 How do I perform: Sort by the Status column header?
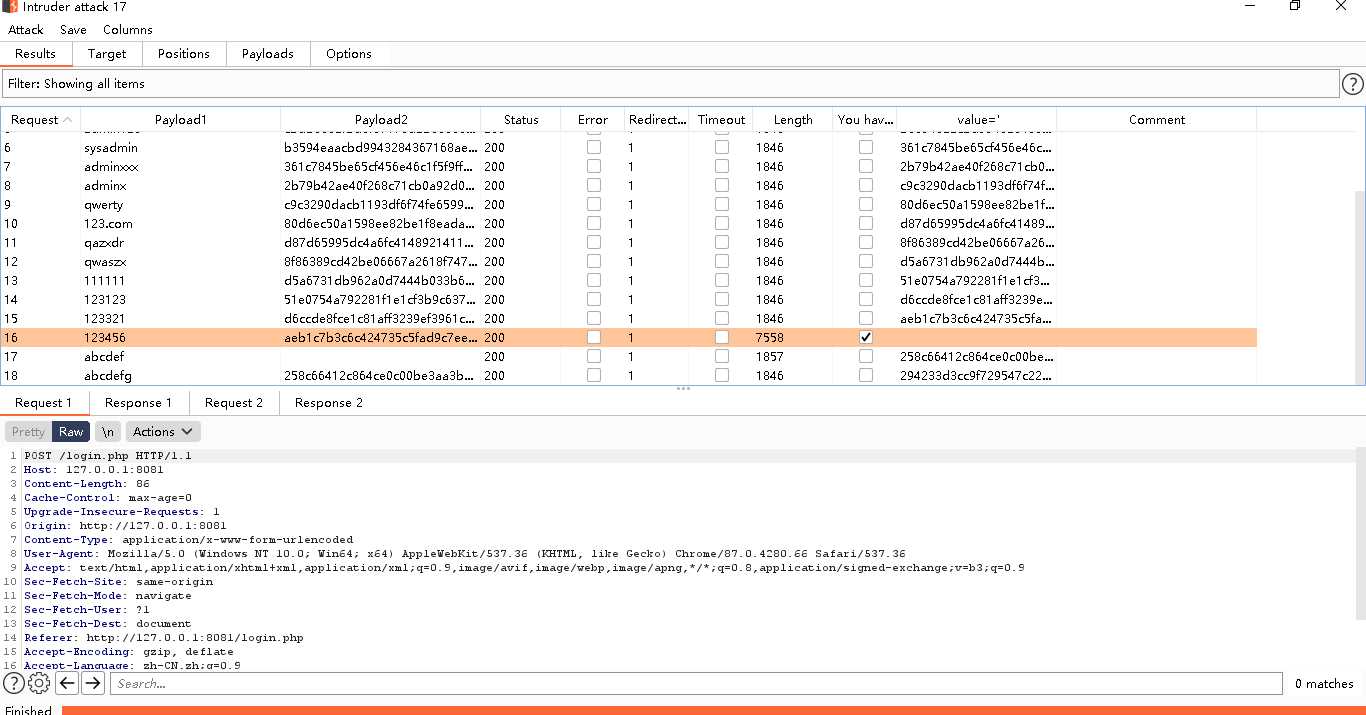coord(521,119)
